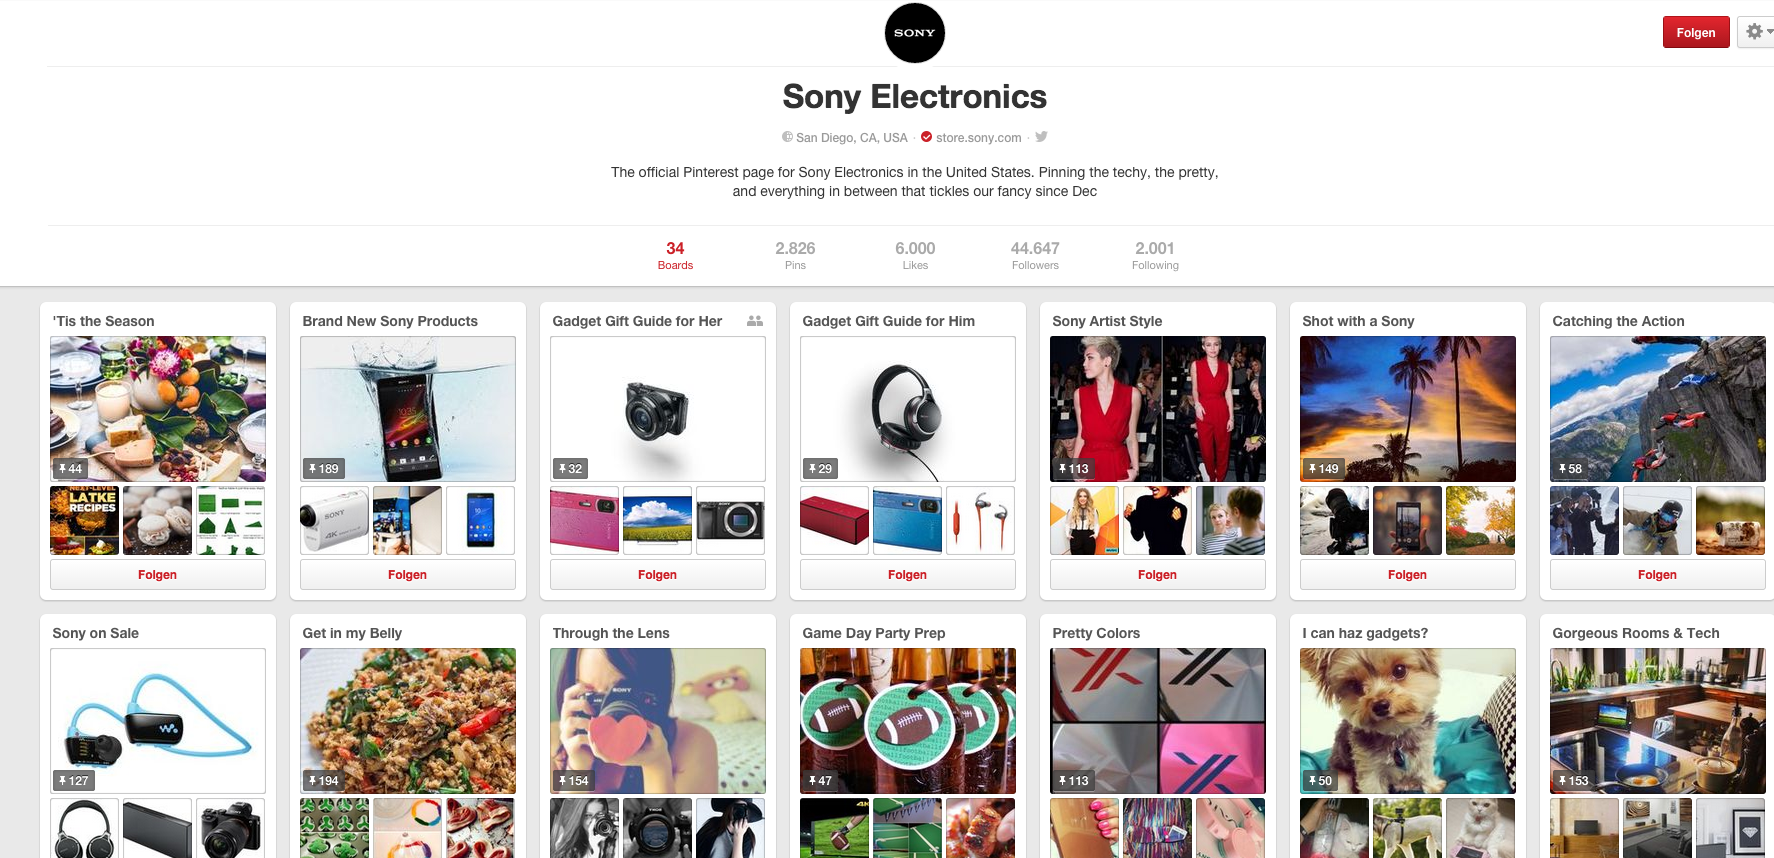
Task: Toggle Folgen for 'Tis the Season board
Action: point(158,574)
